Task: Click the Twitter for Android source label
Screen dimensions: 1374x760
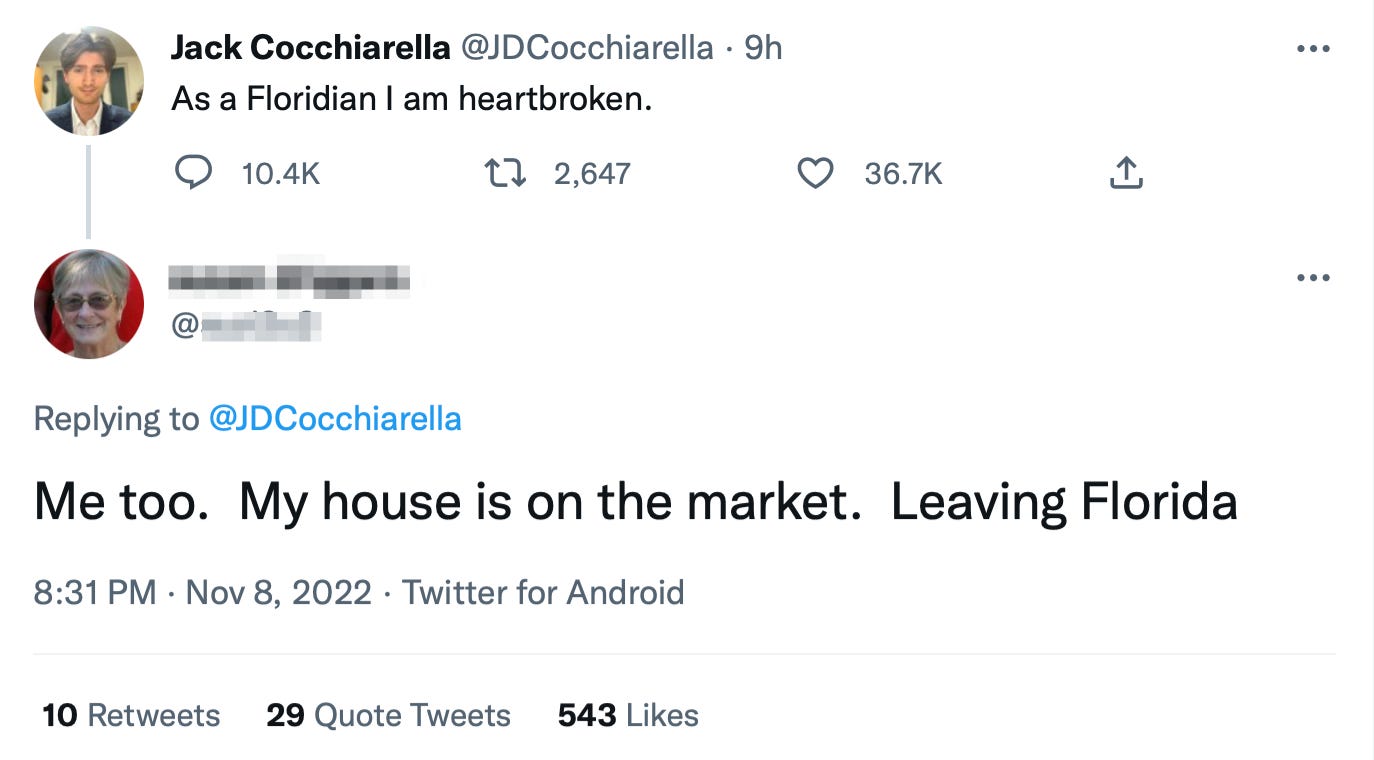Action: [x=543, y=592]
